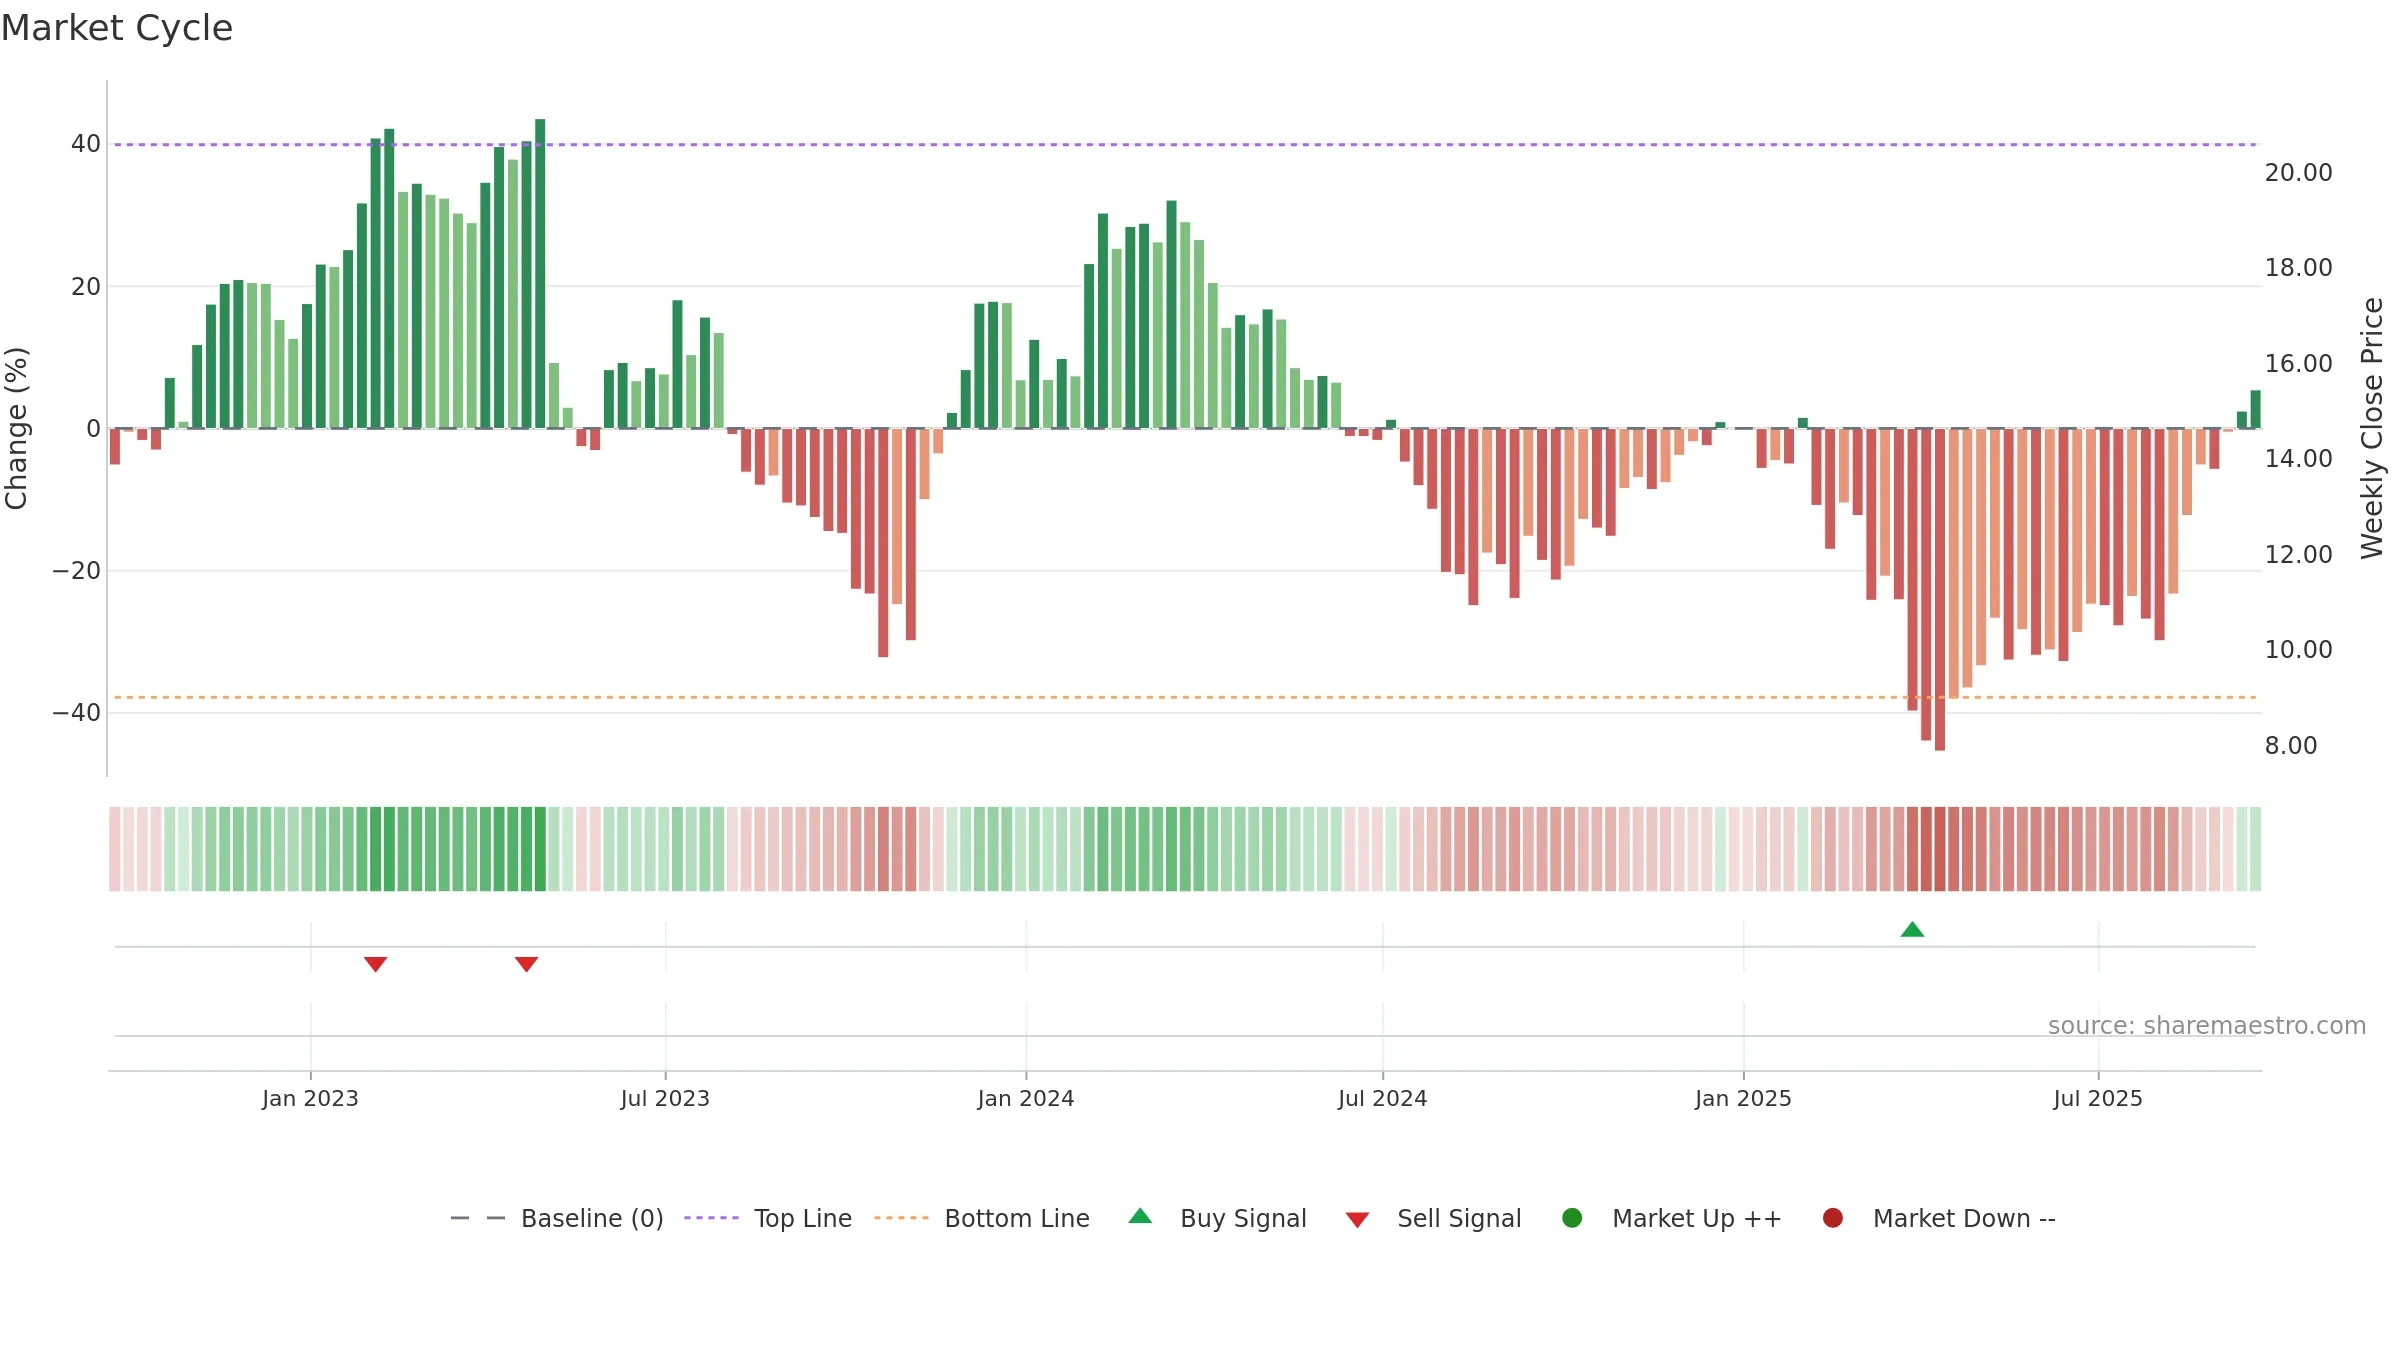Click the Jul 2023 axis label
The image size is (2400, 1350).
665,1099
